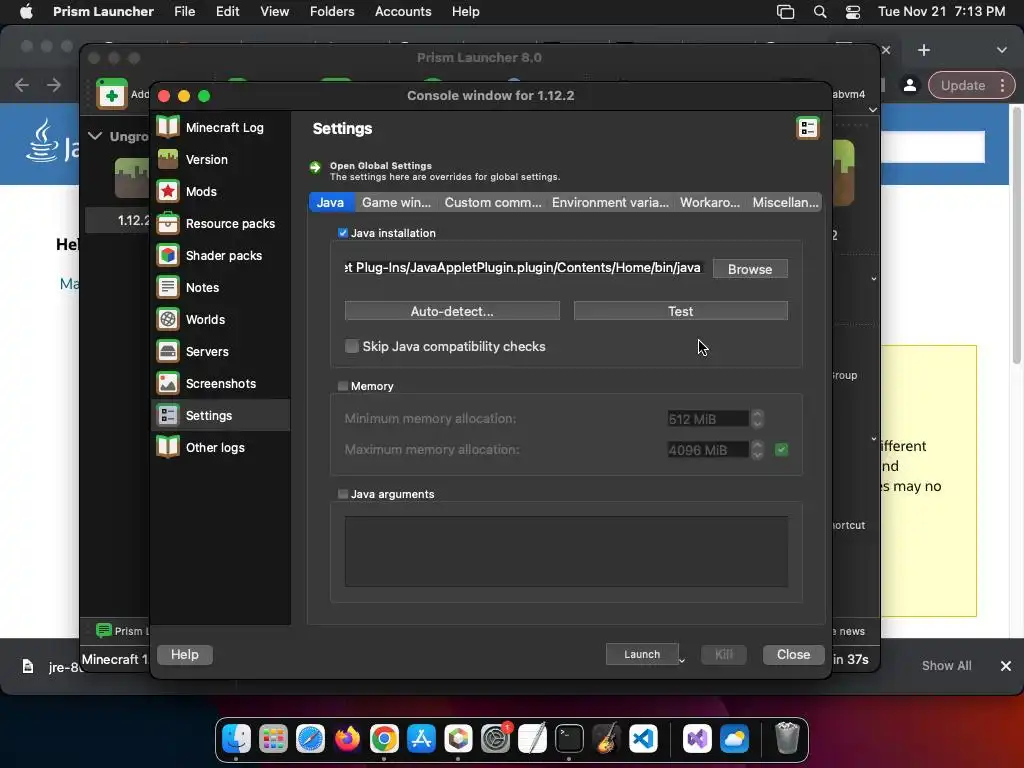Switch to the Java tab
The width and height of the screenshot is (1024, 768).
[331, 202]
